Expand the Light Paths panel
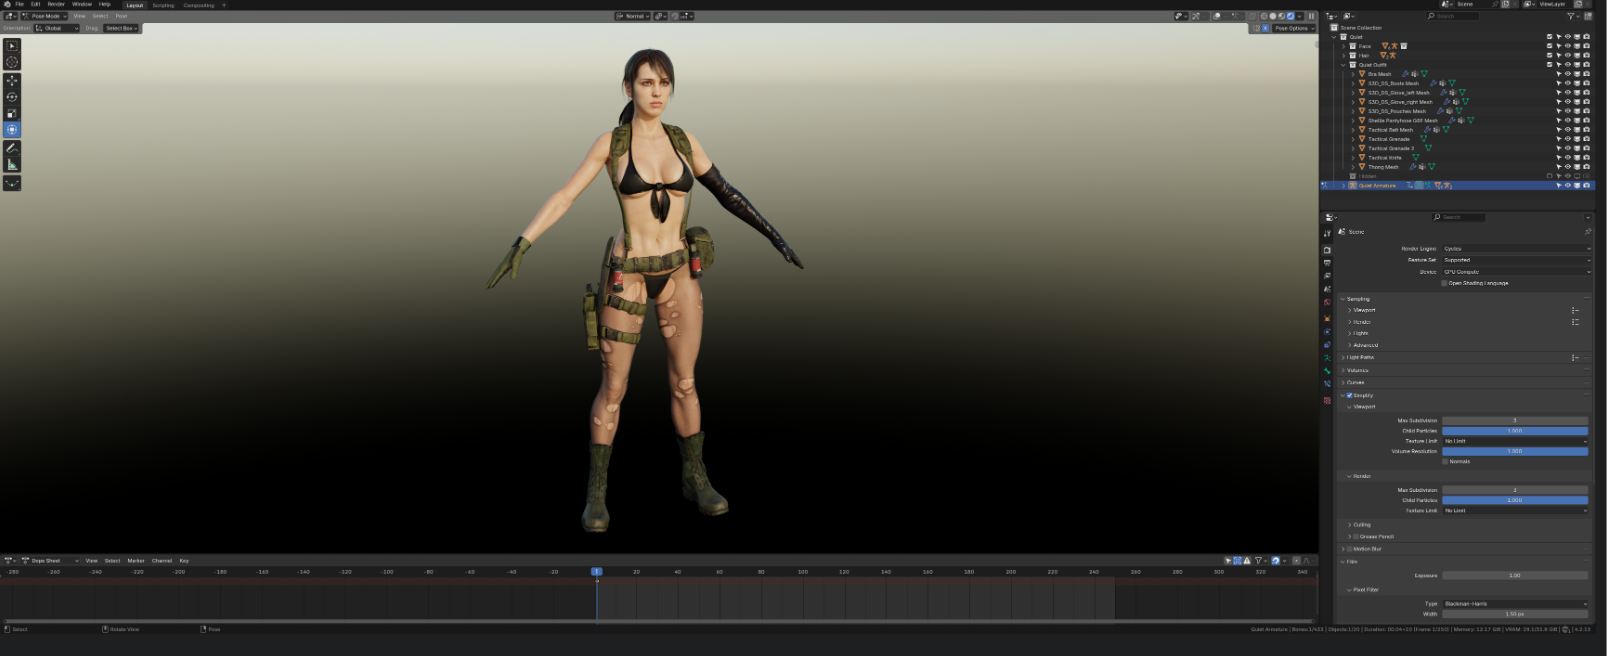 point(1360,357)
